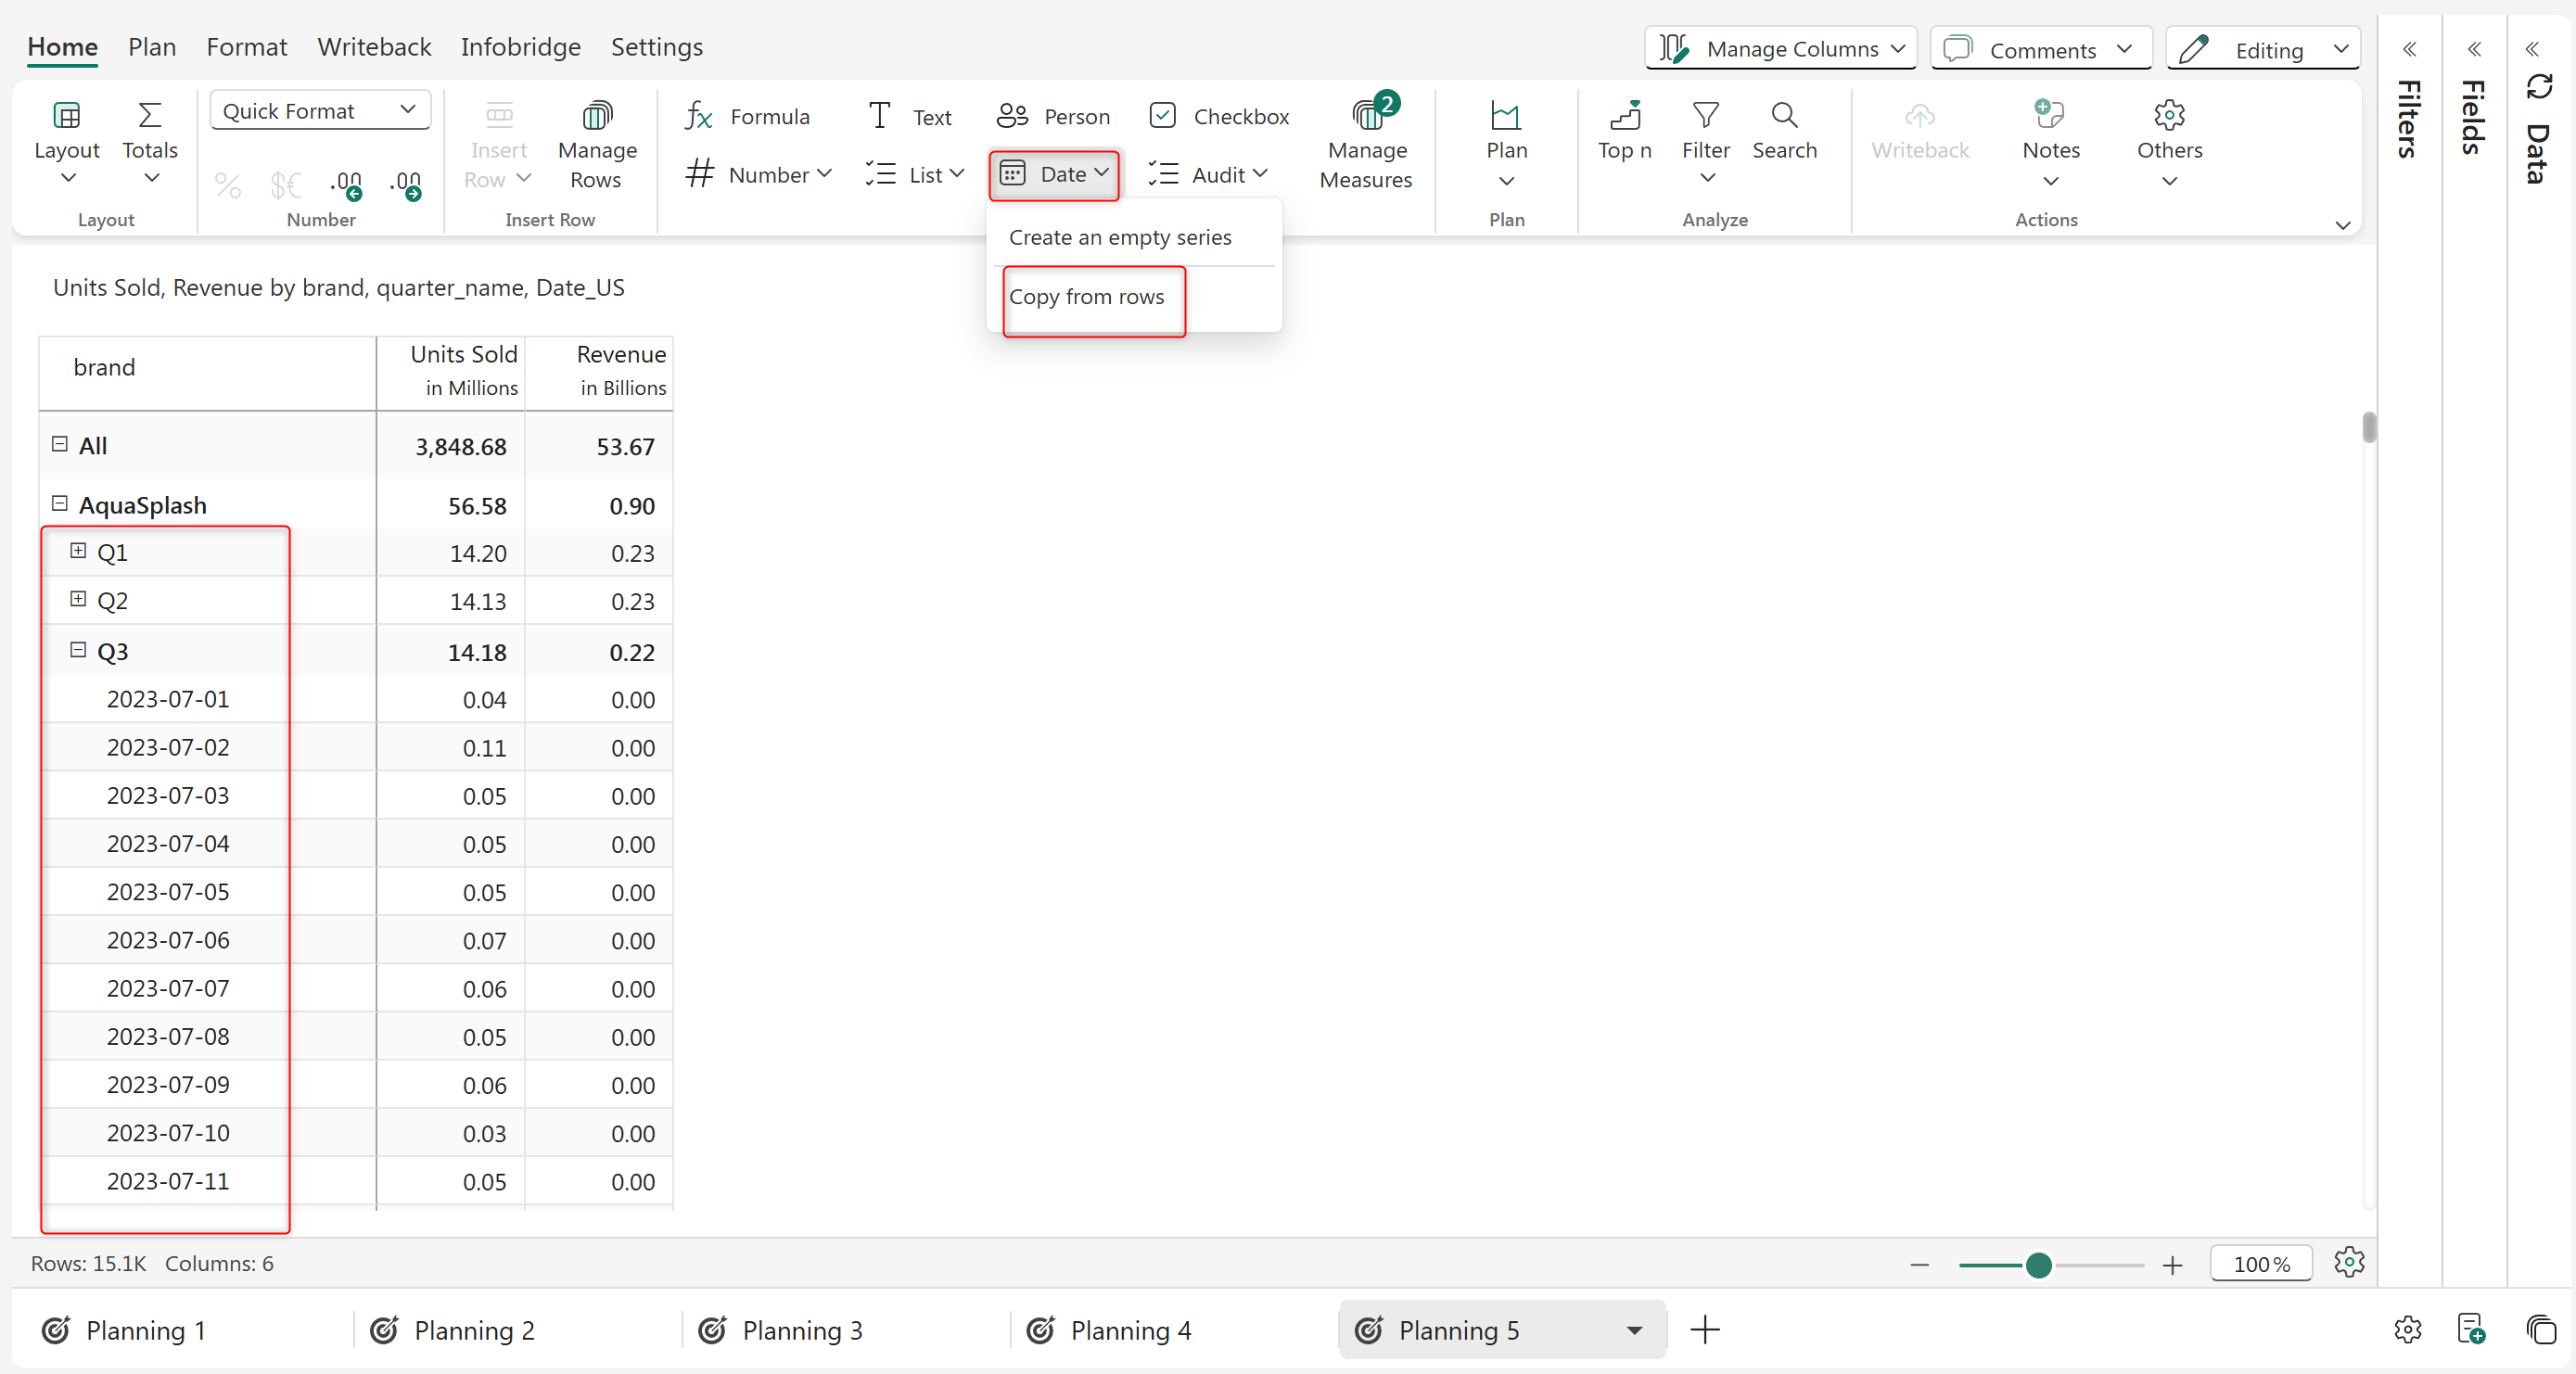
Task: Collapse the Q3 row group
Action: [78, 650]
